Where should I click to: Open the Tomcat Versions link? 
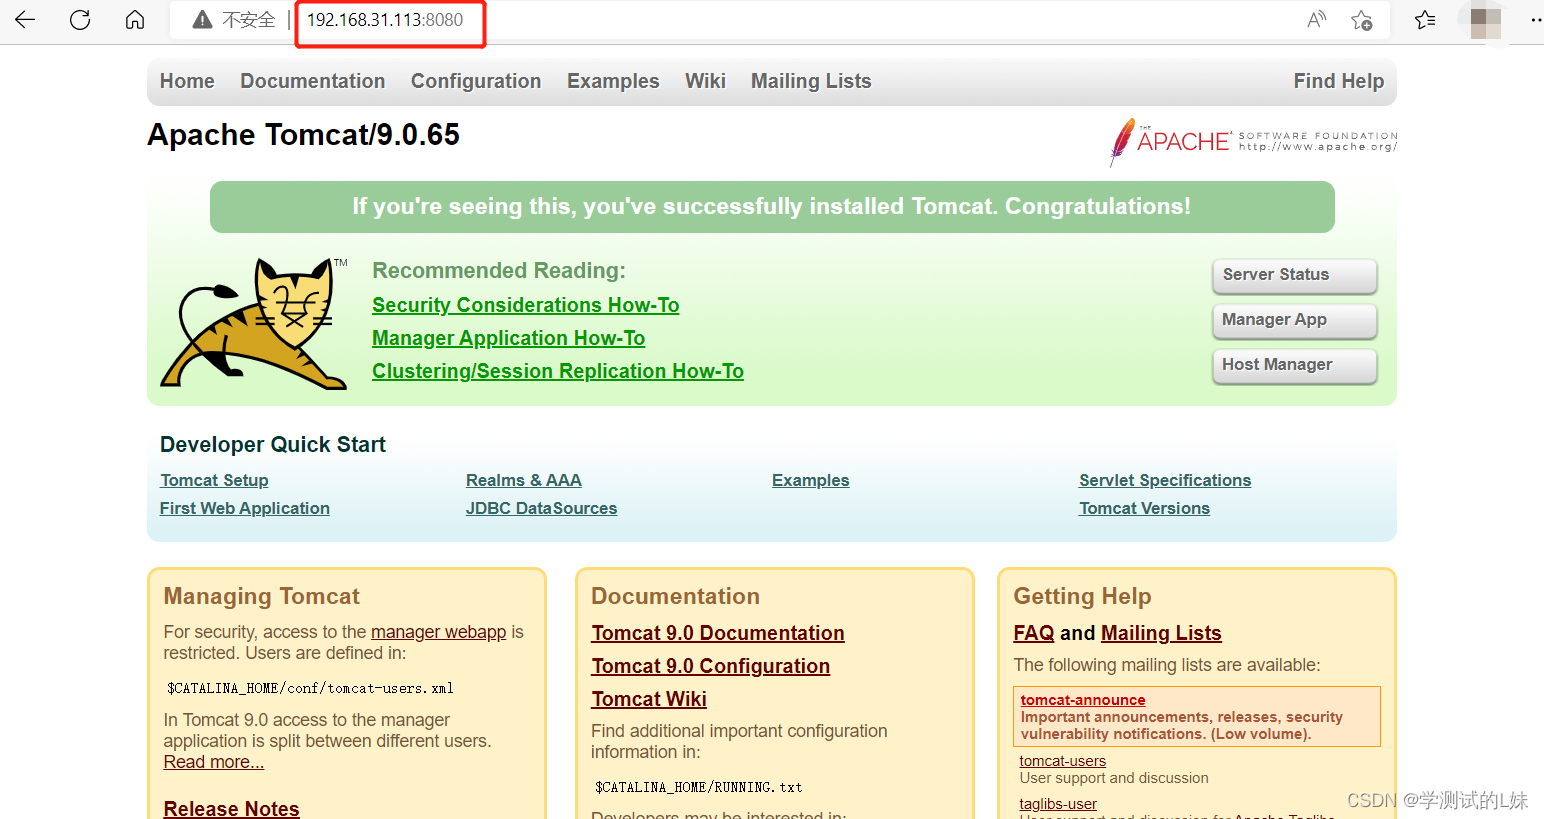1144,508
